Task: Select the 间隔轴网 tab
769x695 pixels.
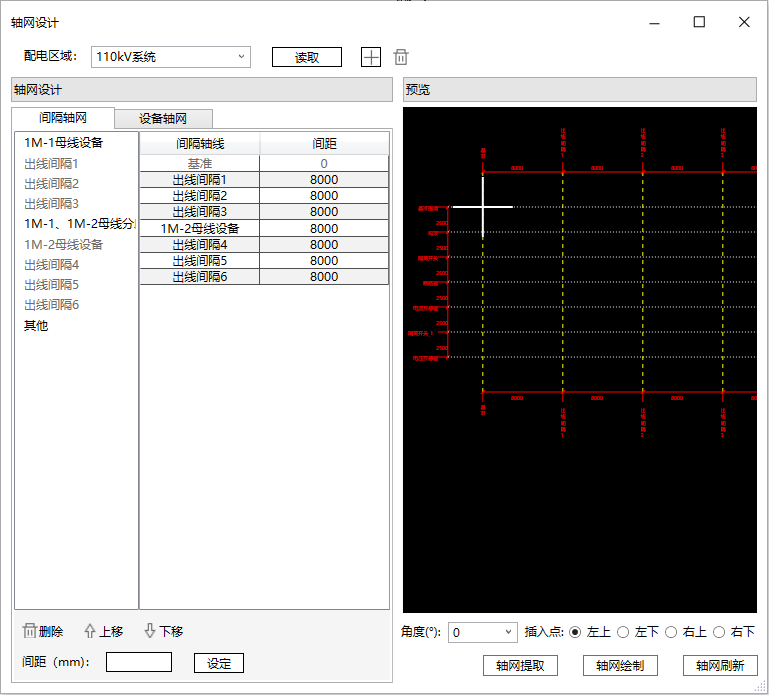Action: tap(64, 118)
